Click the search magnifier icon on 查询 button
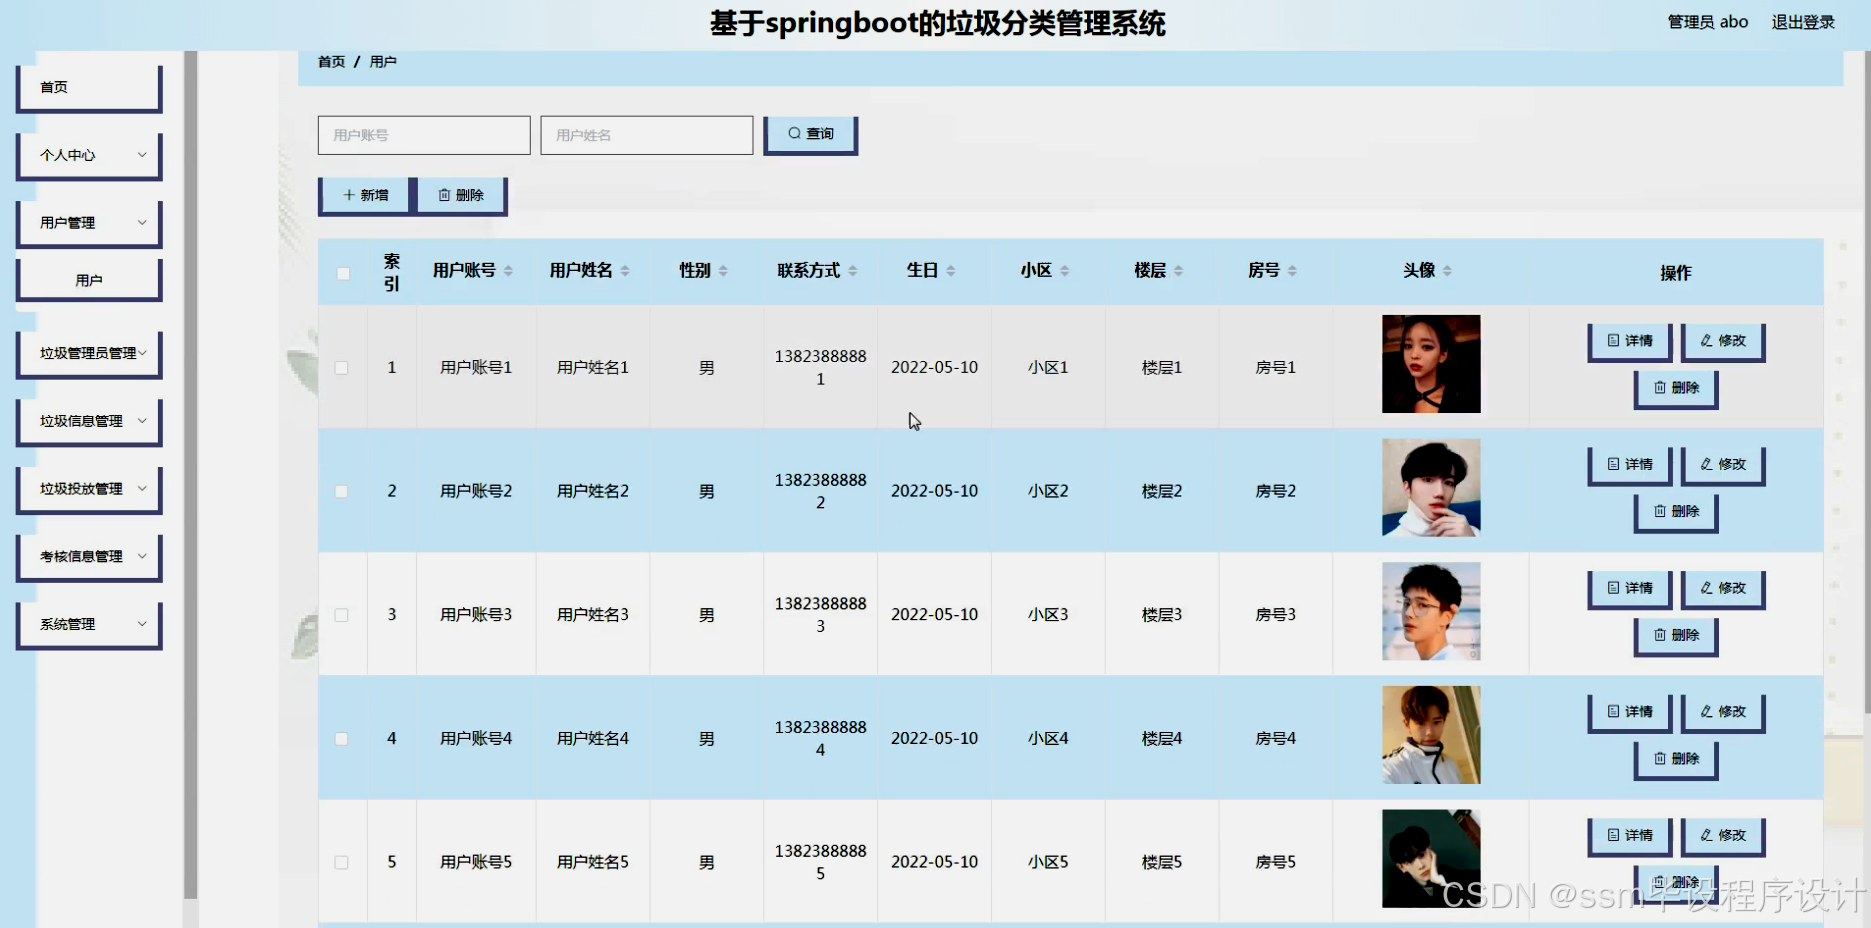1871x928 pixels. pyautogui.click(x=793, y=133)
